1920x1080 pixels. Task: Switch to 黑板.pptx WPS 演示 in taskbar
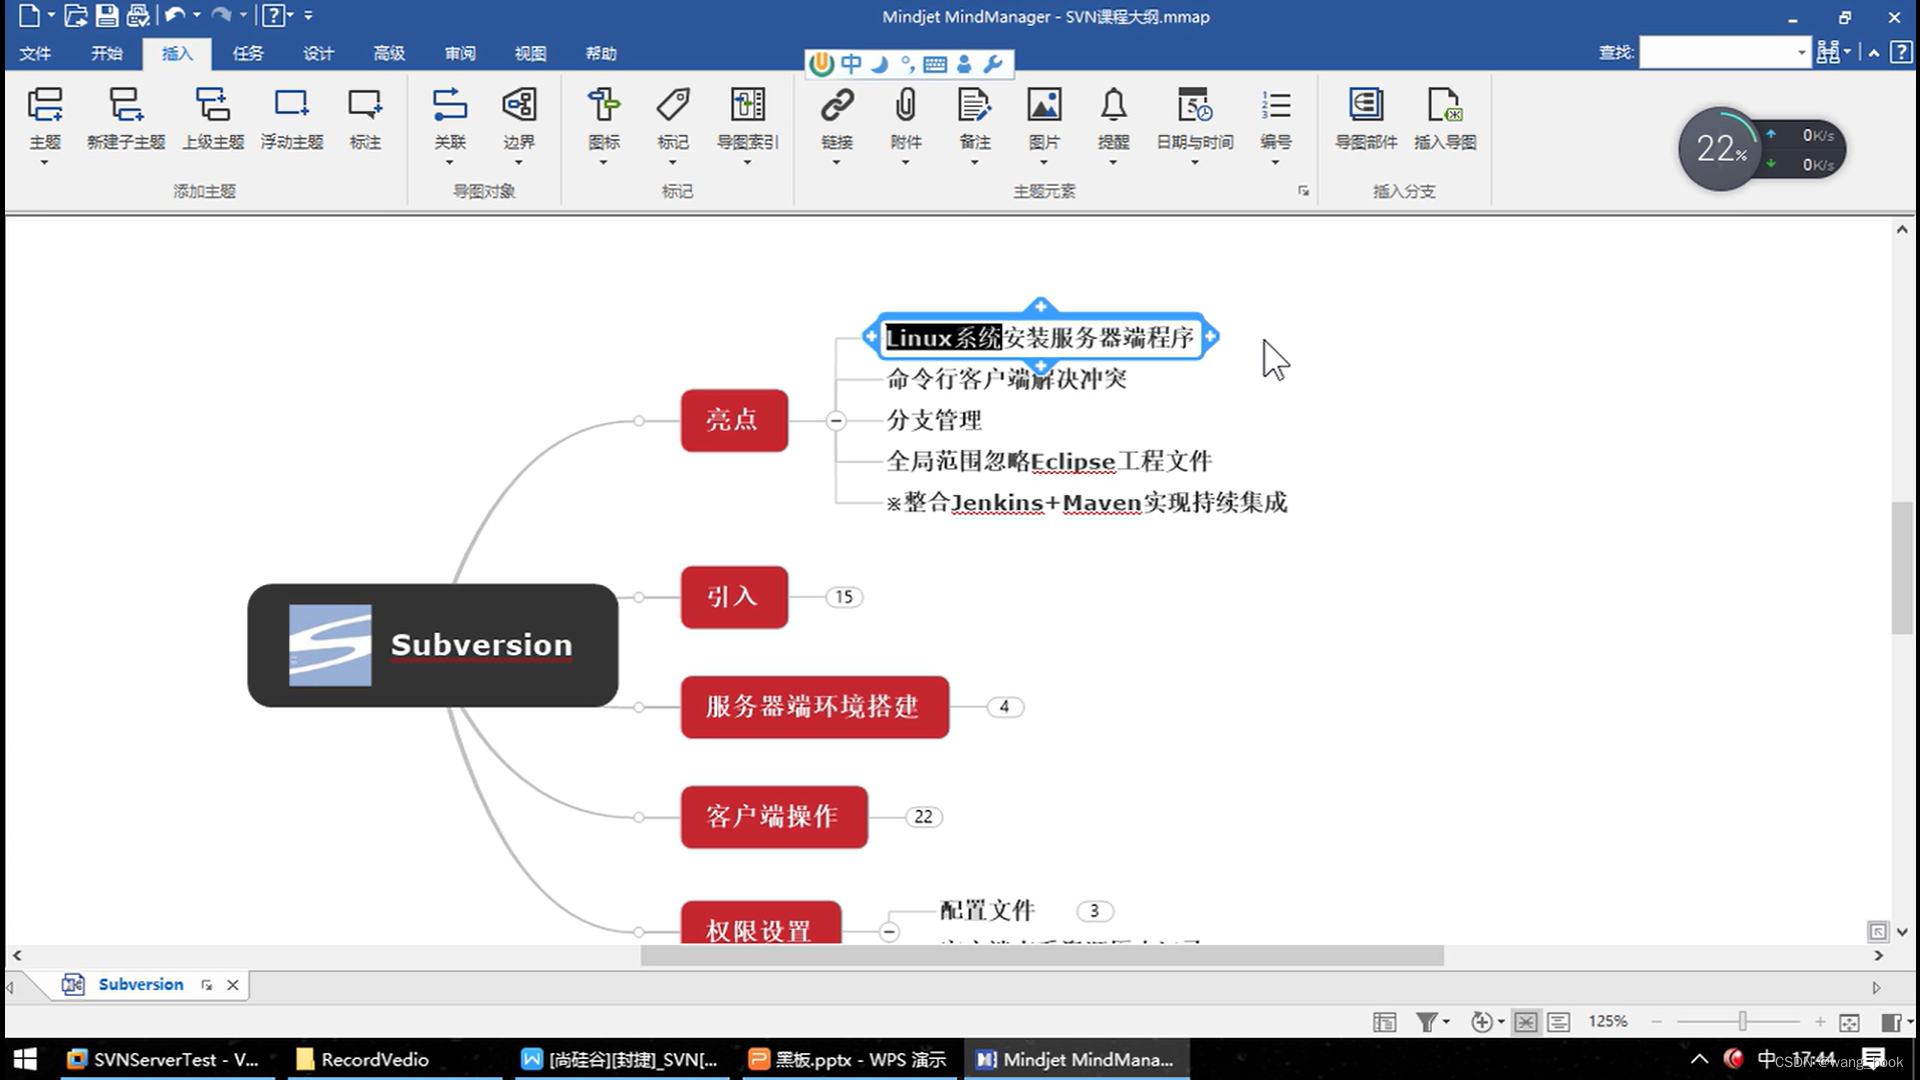click(848, 1059)
